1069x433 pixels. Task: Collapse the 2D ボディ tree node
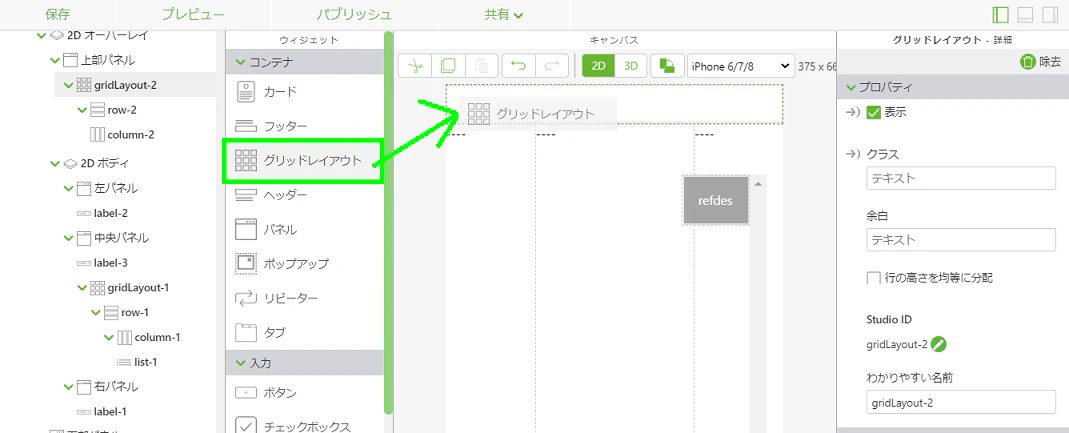tap(55, 164)
